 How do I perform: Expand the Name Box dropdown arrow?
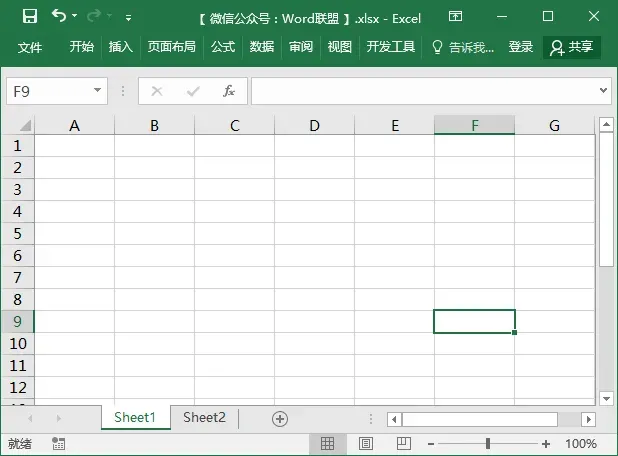97,91
